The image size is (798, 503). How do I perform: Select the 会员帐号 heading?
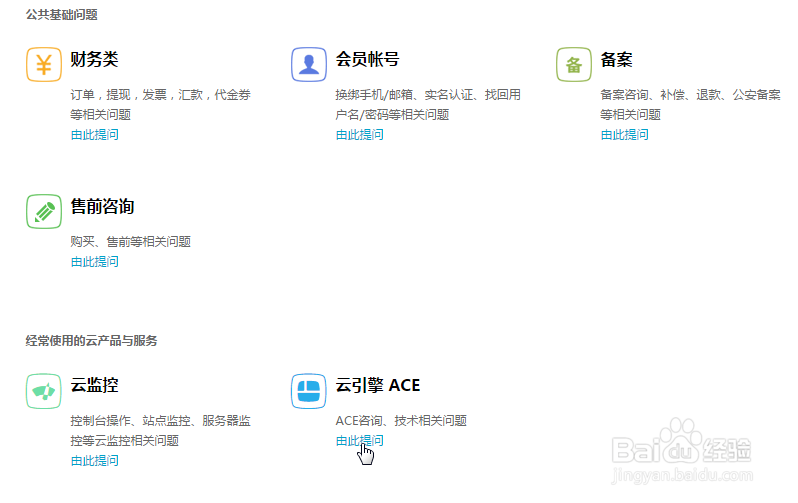[367, 60]
